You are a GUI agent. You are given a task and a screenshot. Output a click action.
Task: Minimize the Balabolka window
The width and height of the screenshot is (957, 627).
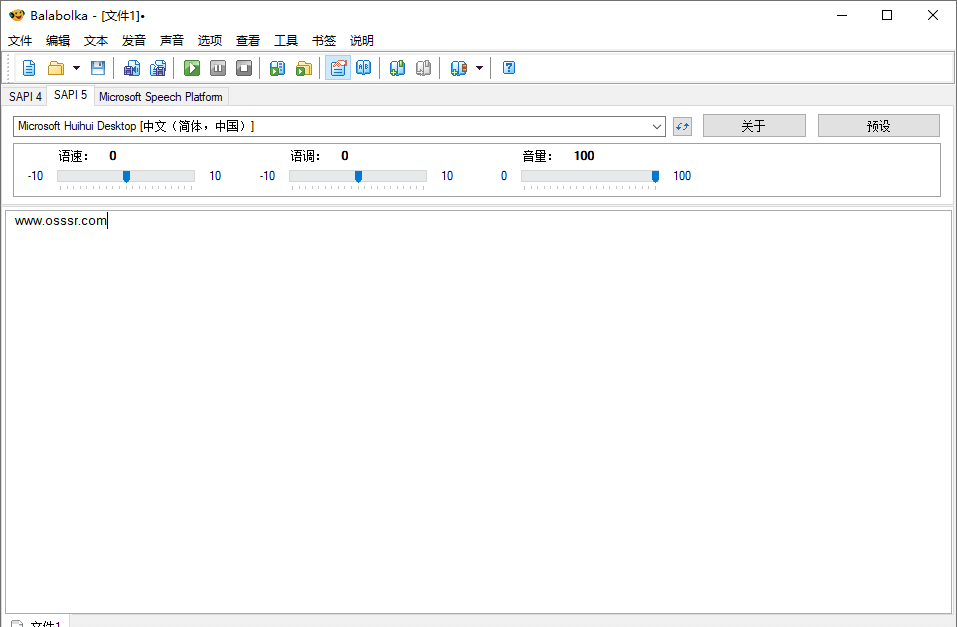[842, 15]
